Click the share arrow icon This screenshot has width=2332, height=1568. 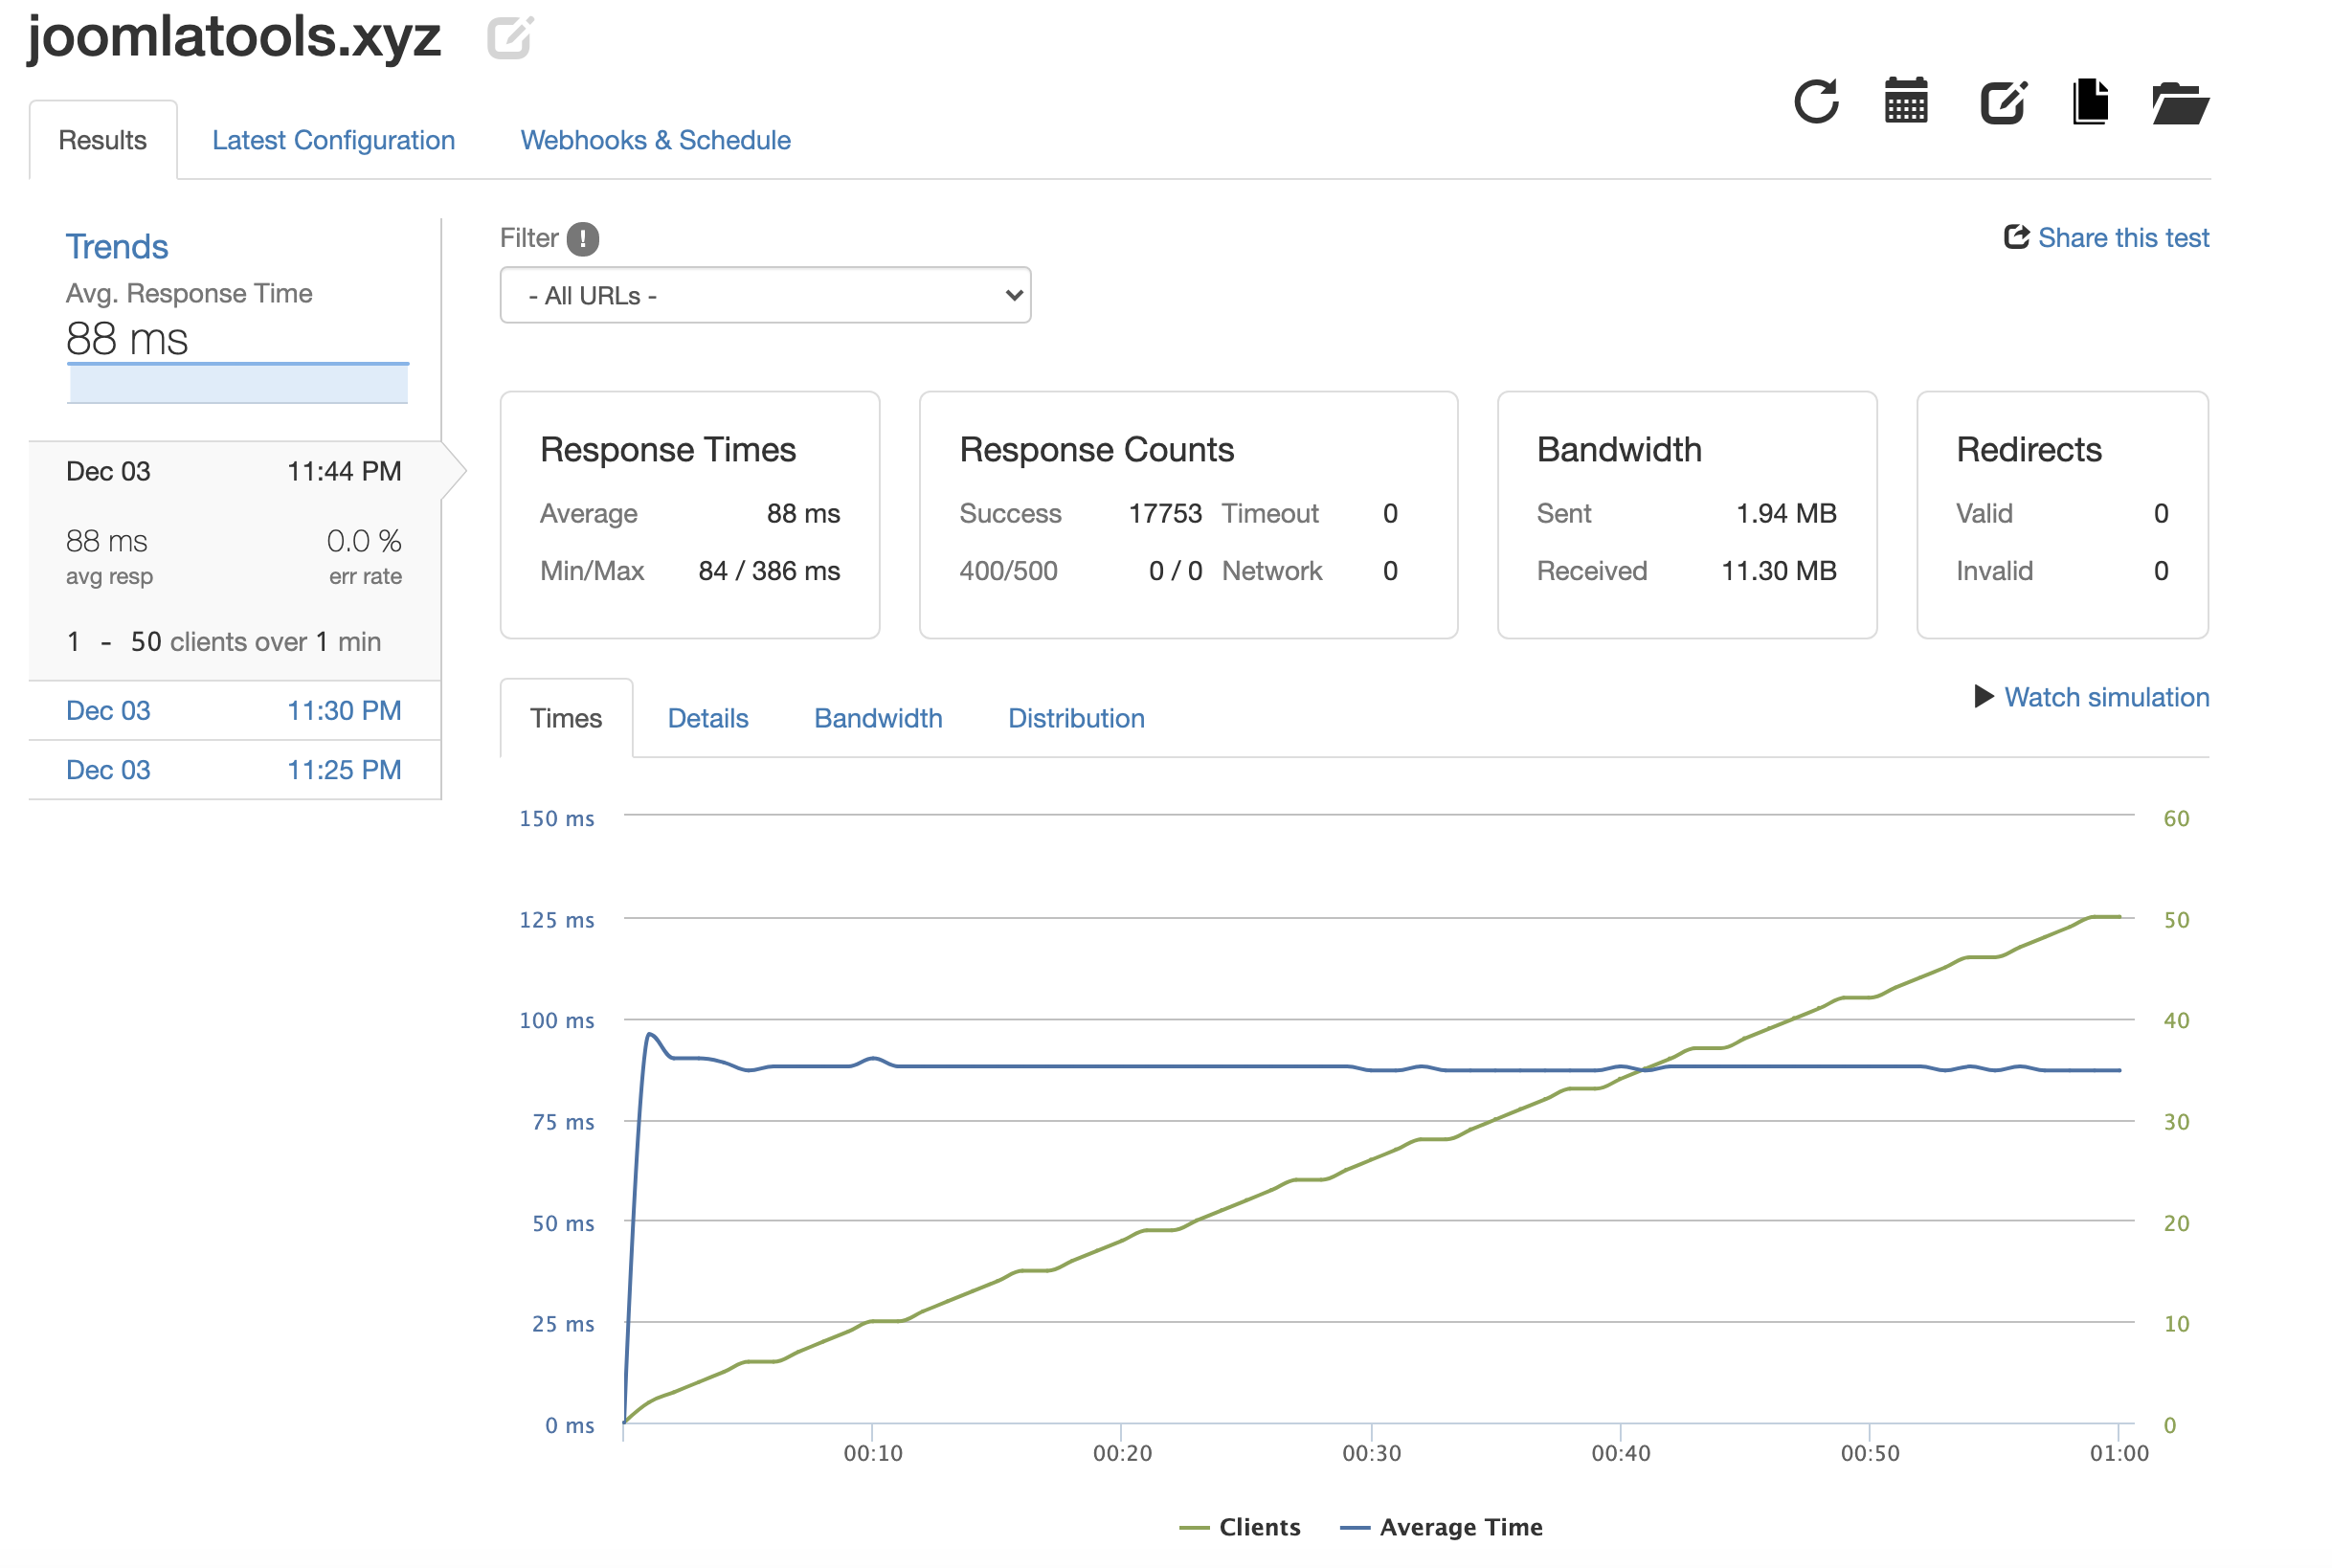pyautogui.click(x=2016, y=237)
